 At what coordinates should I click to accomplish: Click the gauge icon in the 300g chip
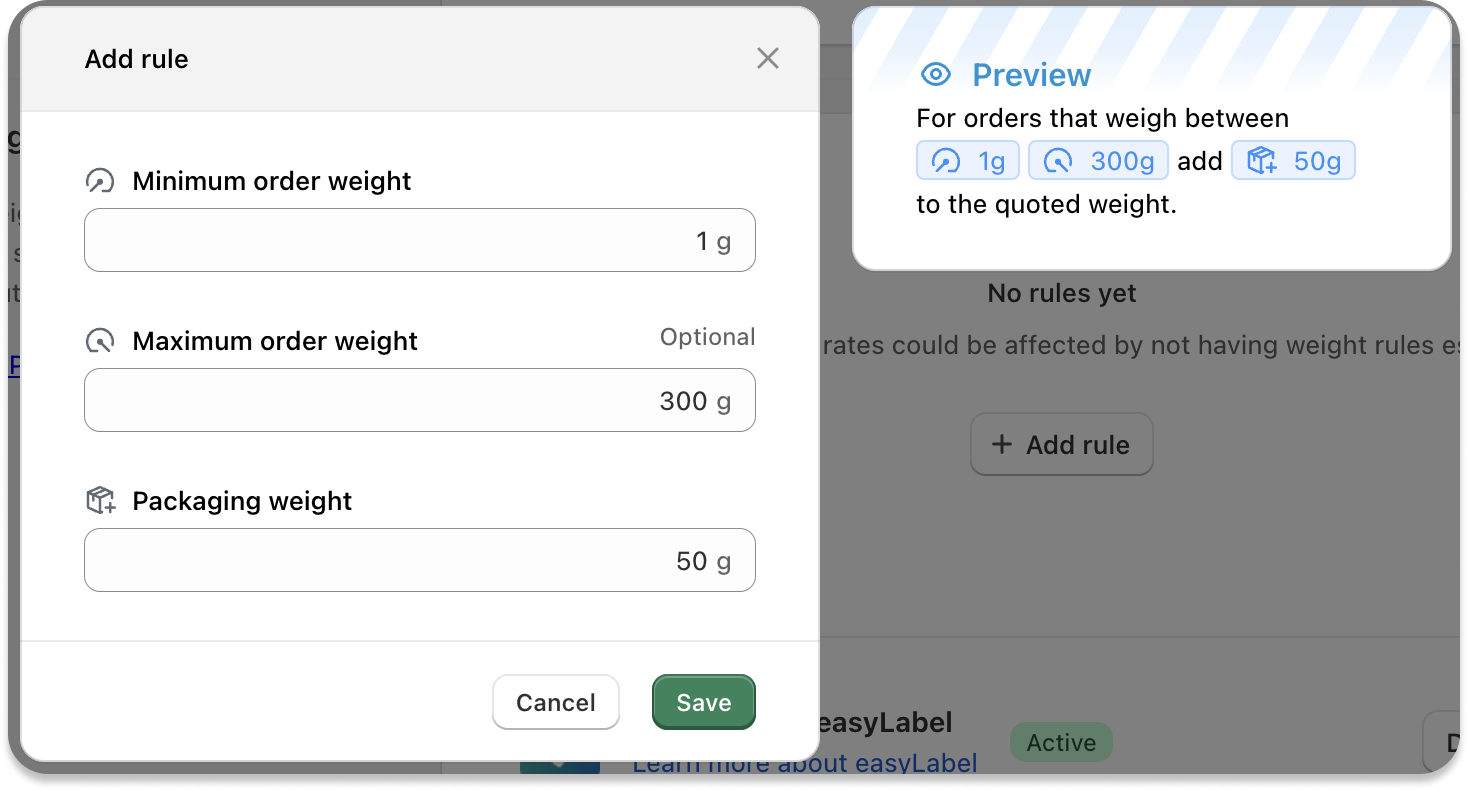click(x=1058, y=161)
